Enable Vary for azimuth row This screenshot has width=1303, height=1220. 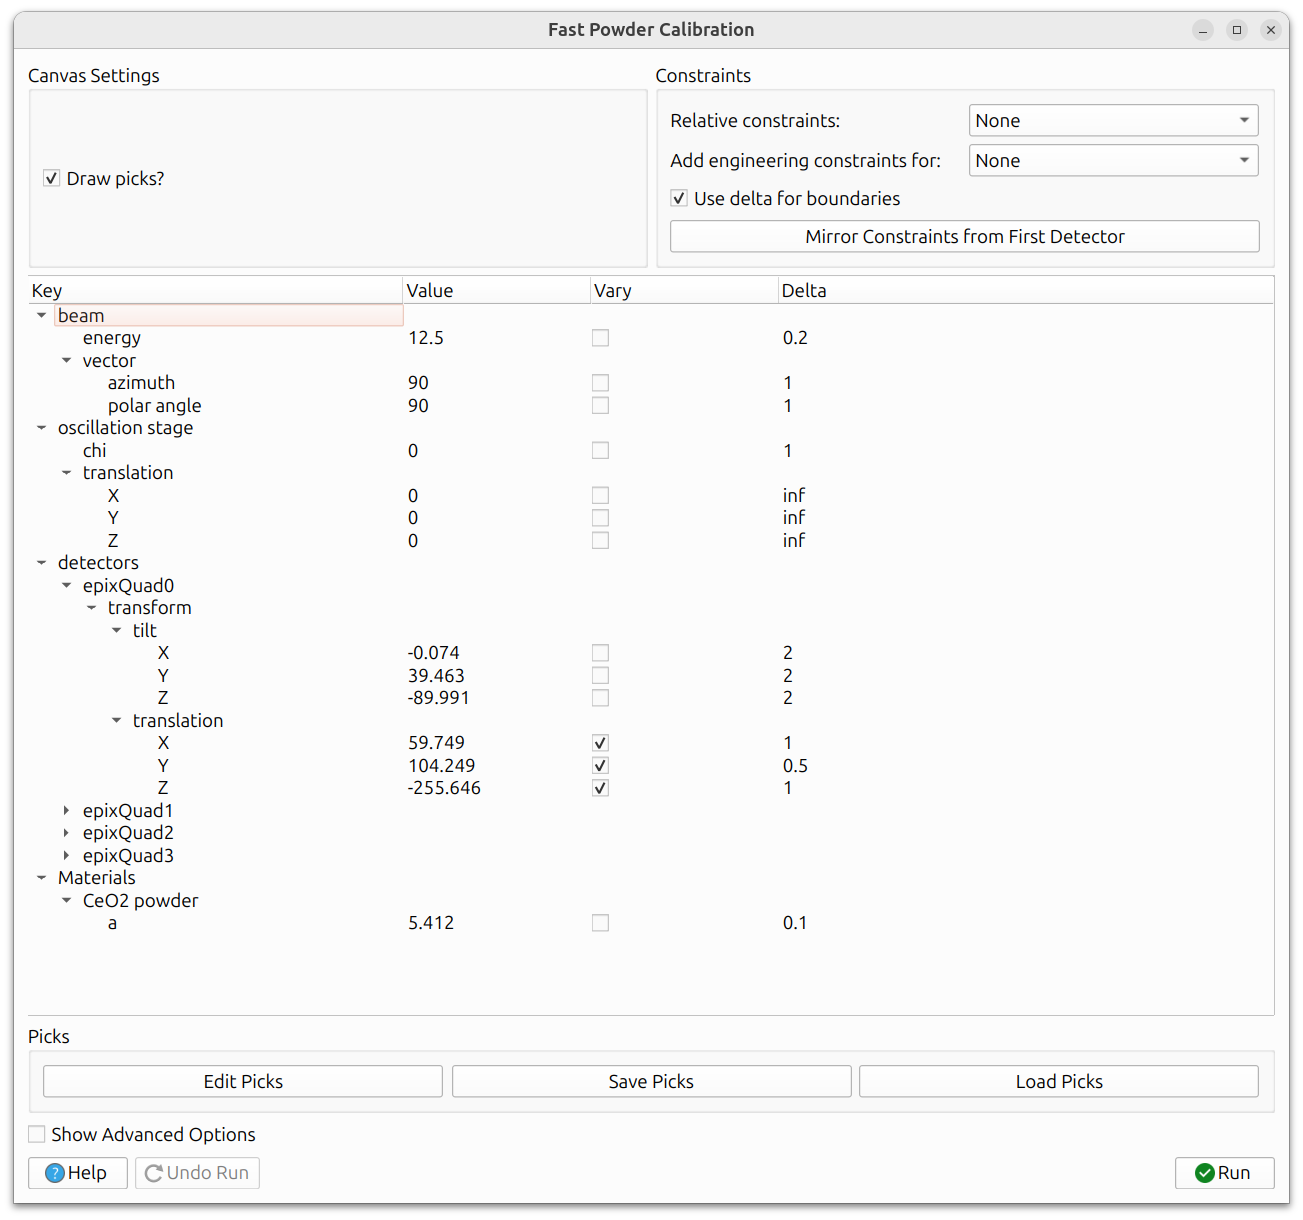tap(600, 383)
